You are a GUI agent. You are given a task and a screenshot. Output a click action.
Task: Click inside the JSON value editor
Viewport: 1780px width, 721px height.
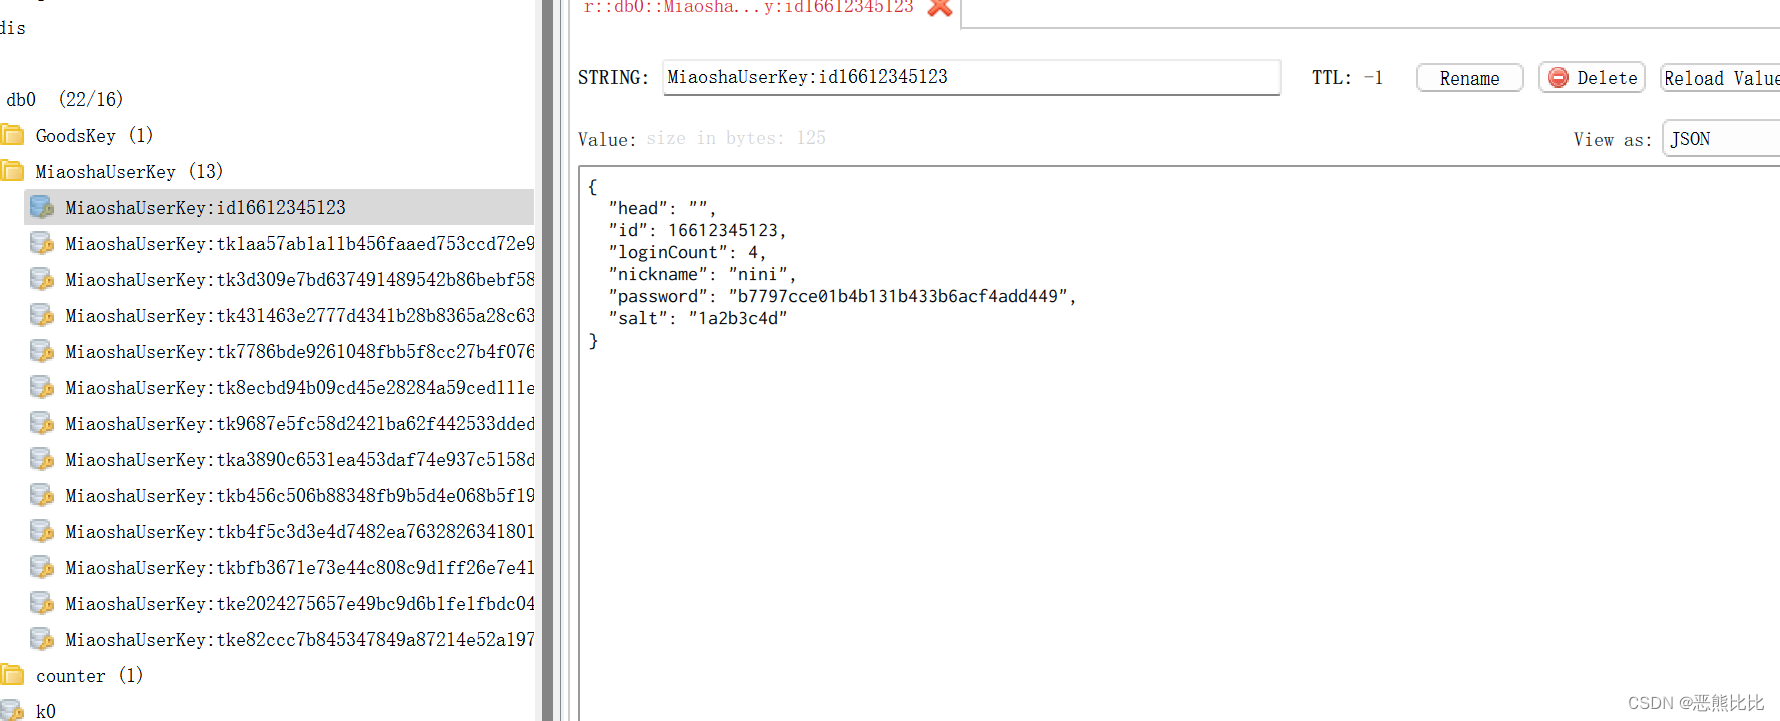[x=1179, y=443]
